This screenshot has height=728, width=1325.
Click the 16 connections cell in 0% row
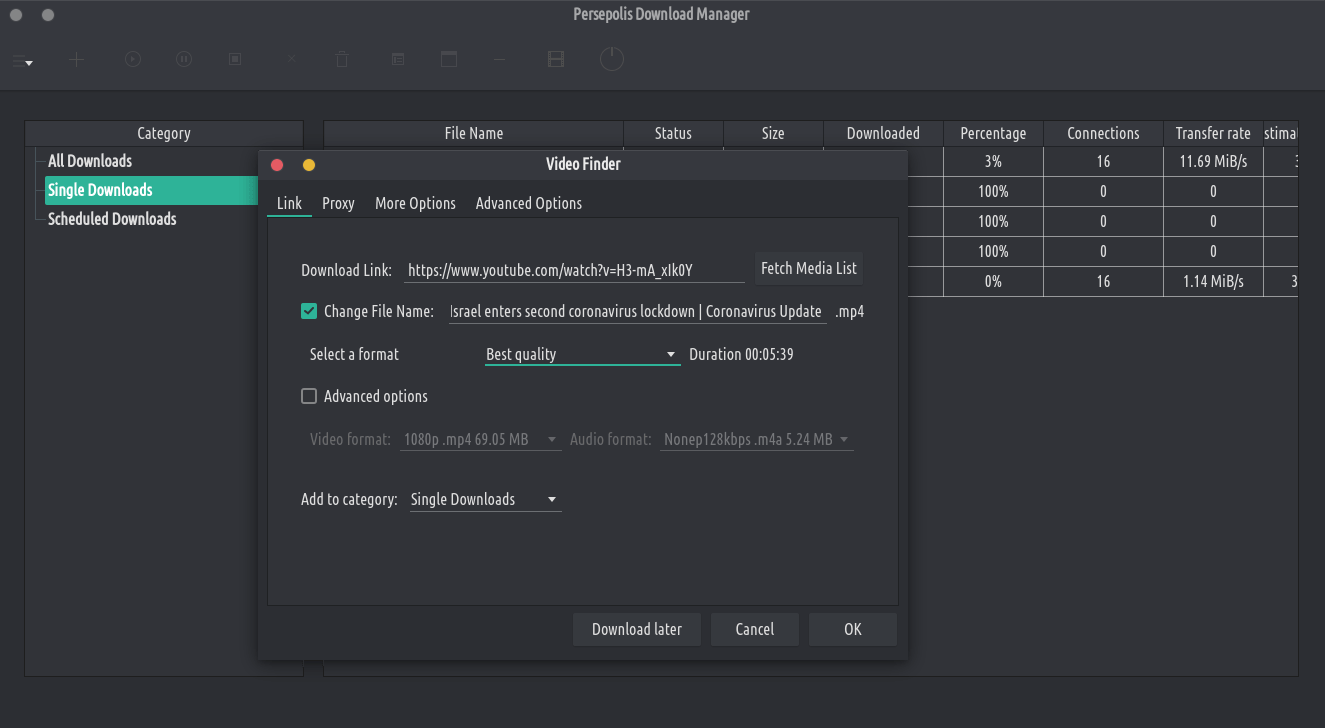pyautogui.click(x=1103, y=282)
